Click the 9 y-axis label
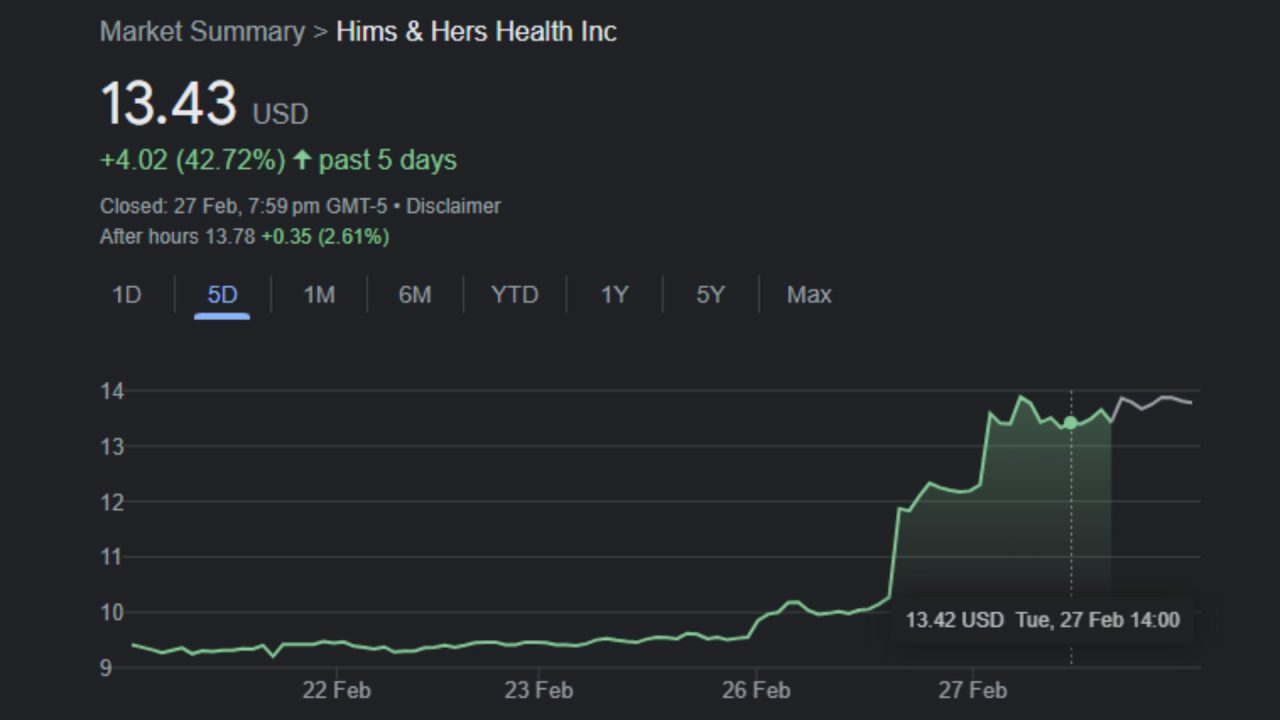The image size is (1280, 720). tap(106, 669)
